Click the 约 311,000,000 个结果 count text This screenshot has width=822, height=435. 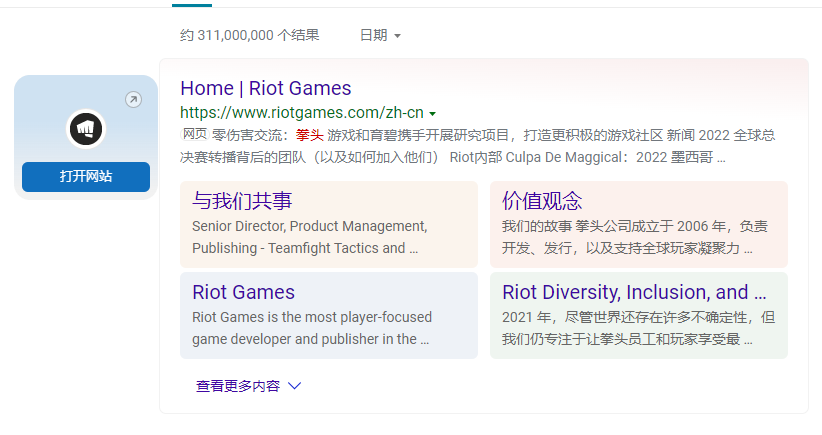pyautogui.click(x=250, y=35)
